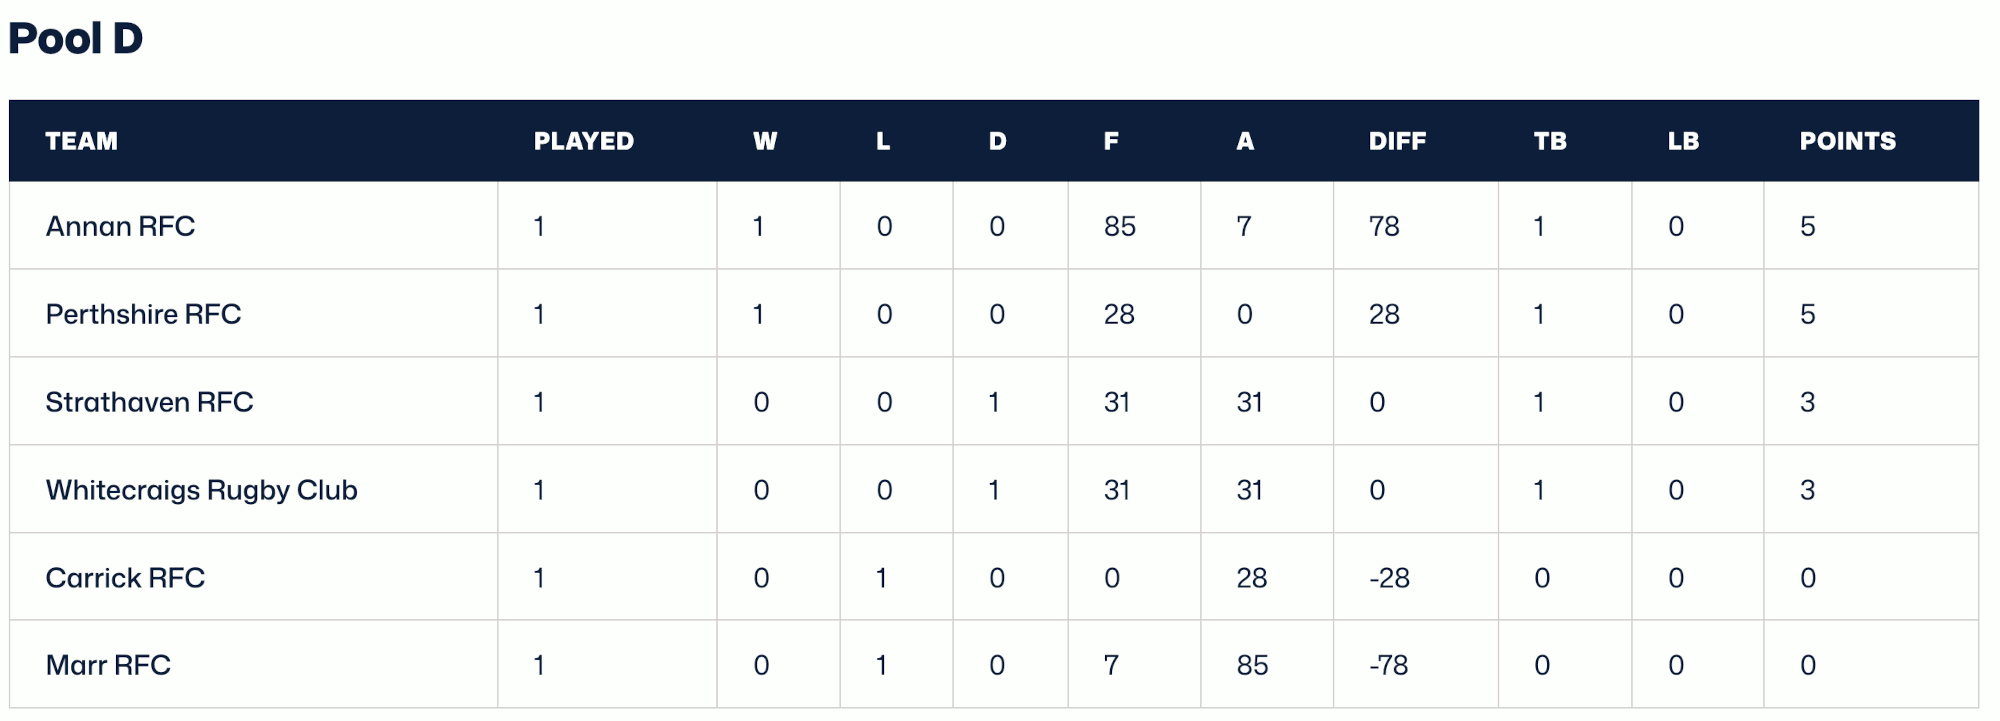Click the PLAYED column header
This screenshot has width=2000, height=721.
pyautogui.click(x=584, y=141)
